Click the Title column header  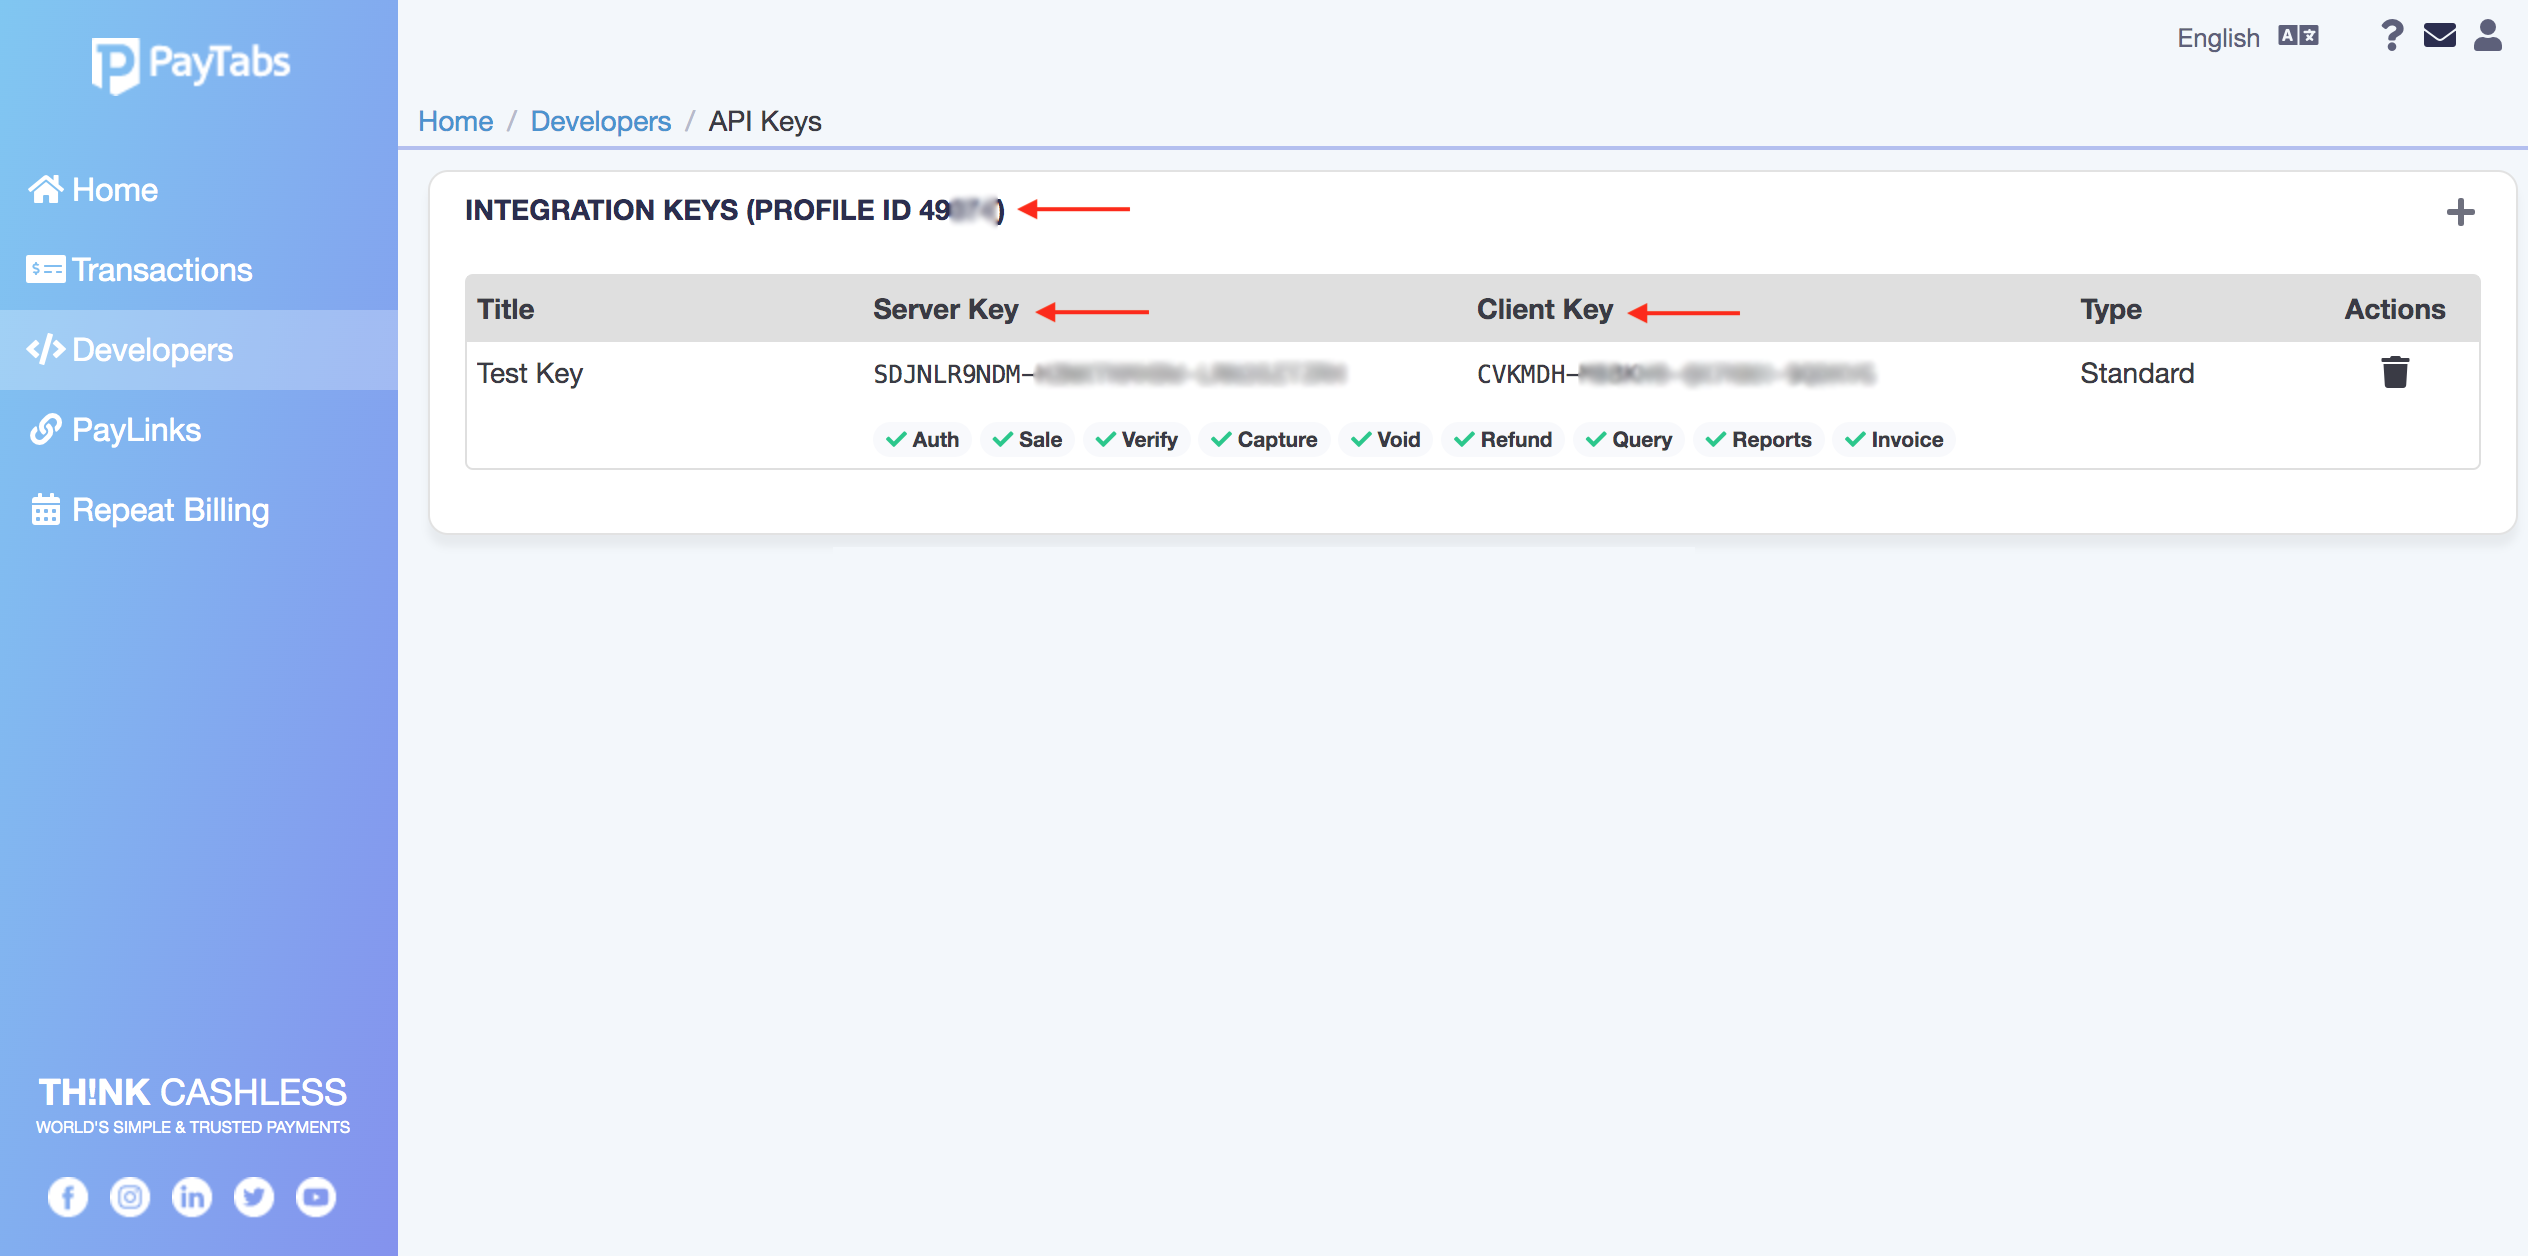[x=505, y=309]
